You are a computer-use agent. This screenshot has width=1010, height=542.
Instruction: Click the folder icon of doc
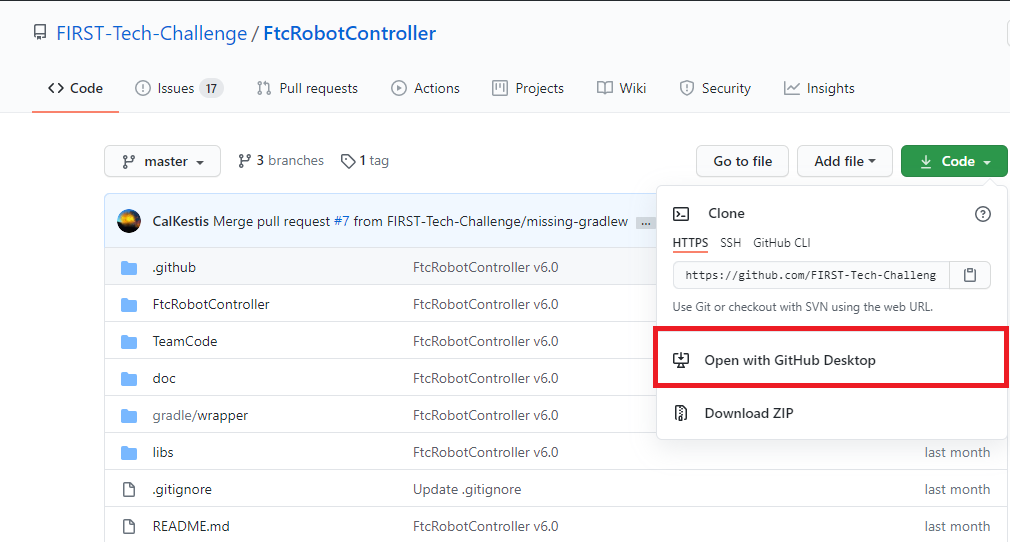tap(129, 378)
